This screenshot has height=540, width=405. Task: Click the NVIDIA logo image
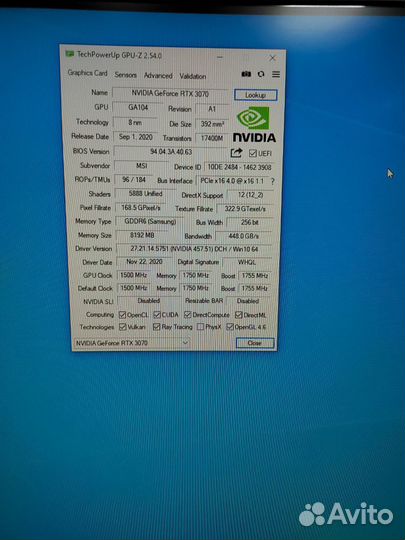click(254, 125)
